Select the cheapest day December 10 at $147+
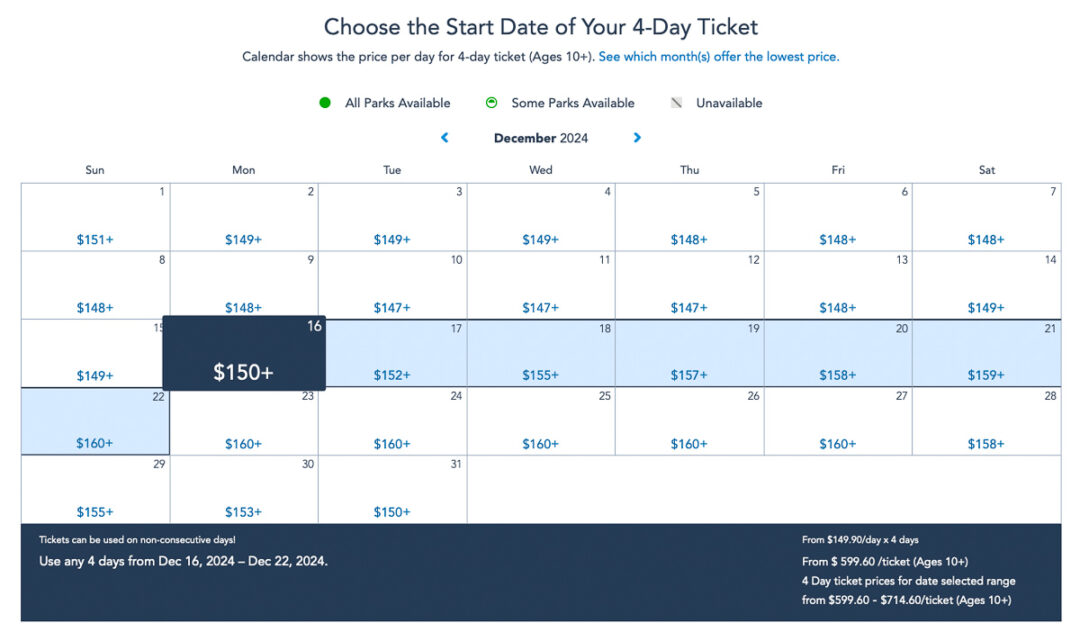1080x632 pixels. [x=392, y=284]
